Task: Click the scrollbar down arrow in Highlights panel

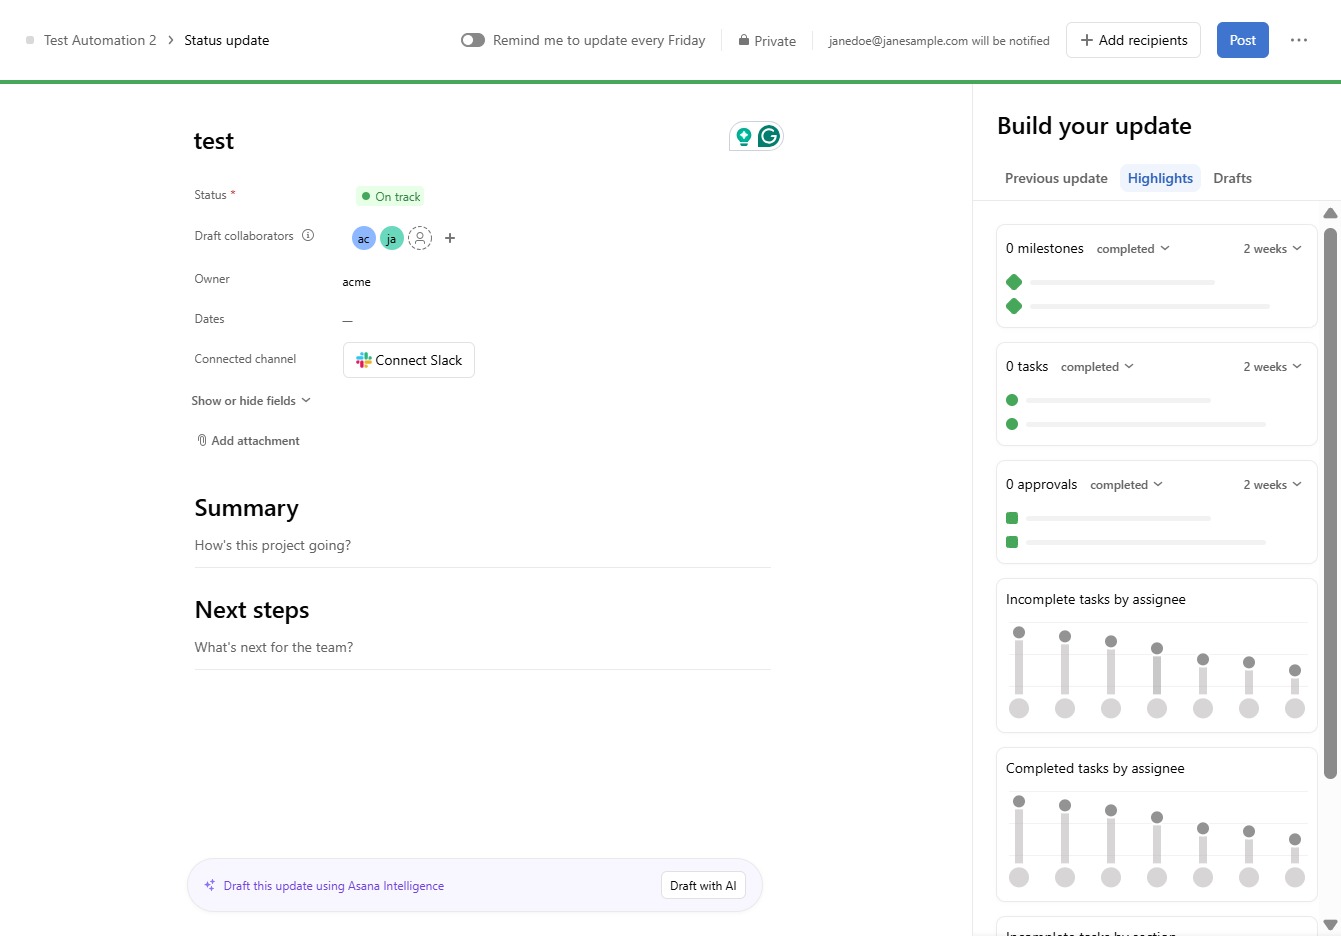Action: tap(1330, 925)
